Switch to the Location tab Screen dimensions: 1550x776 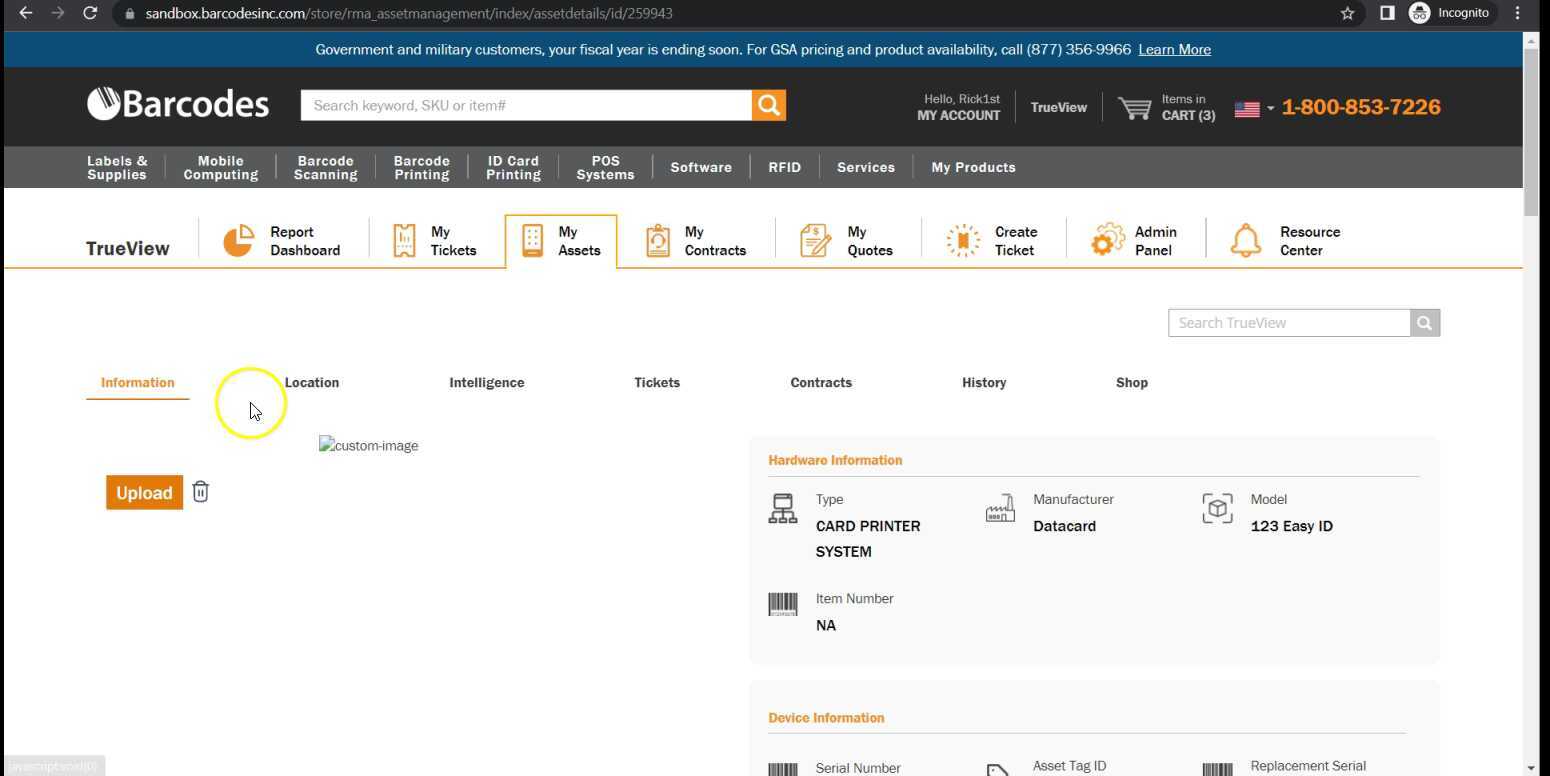coord(311,383)
